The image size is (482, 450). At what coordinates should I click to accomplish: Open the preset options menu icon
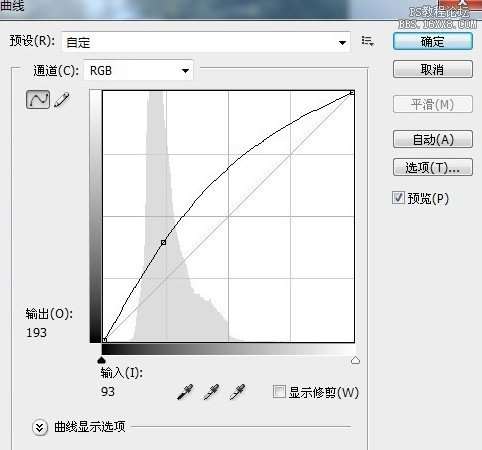(368, 41)
